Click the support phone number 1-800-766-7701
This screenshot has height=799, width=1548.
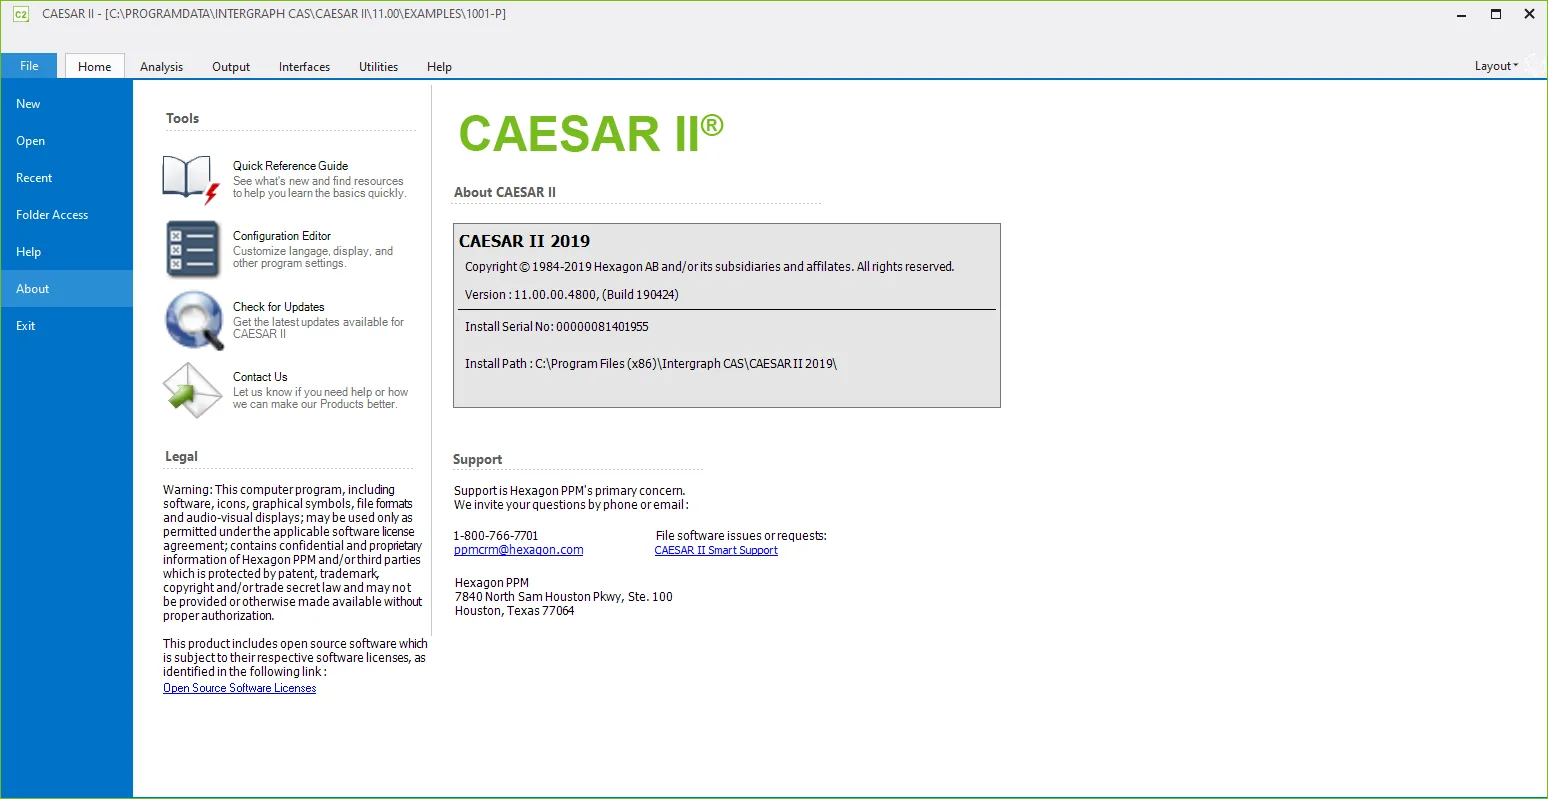point(496,536)
